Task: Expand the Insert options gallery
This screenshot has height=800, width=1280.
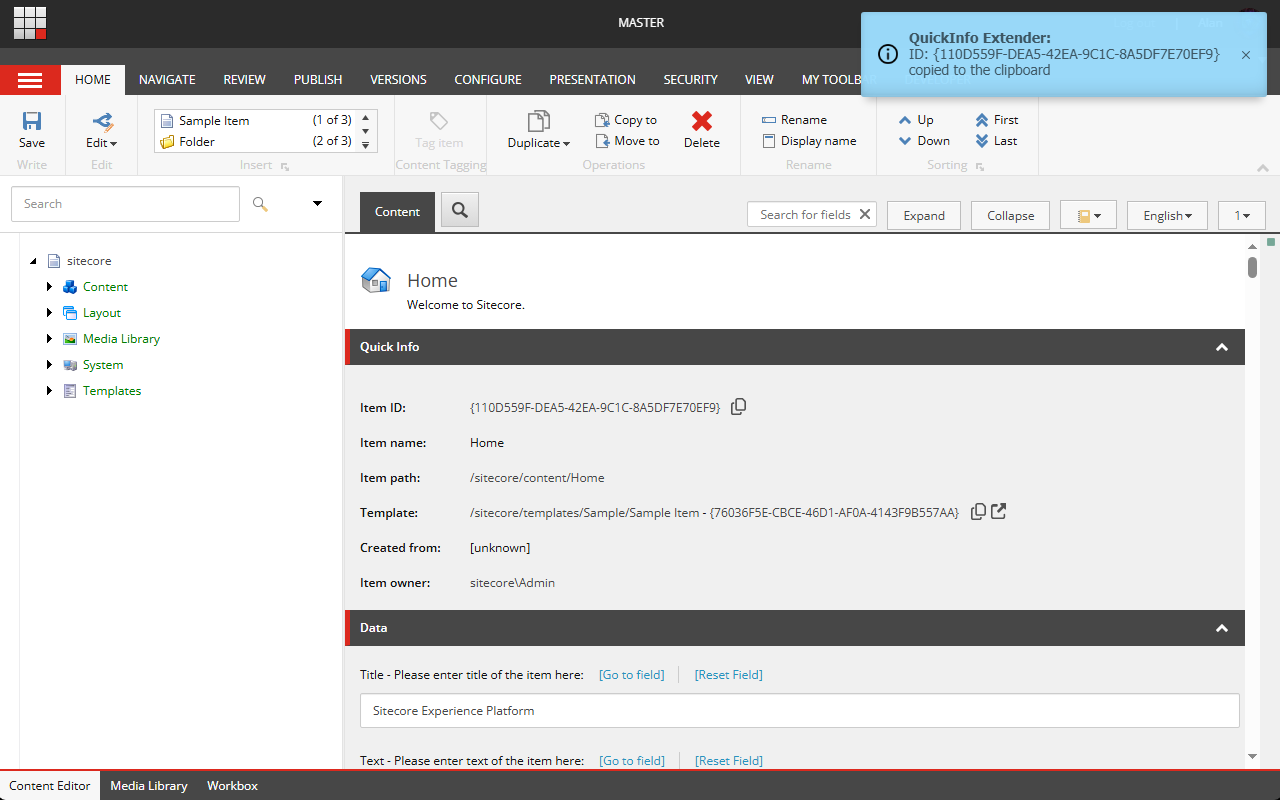Action: pyautogui.click(x=365, y=145)
